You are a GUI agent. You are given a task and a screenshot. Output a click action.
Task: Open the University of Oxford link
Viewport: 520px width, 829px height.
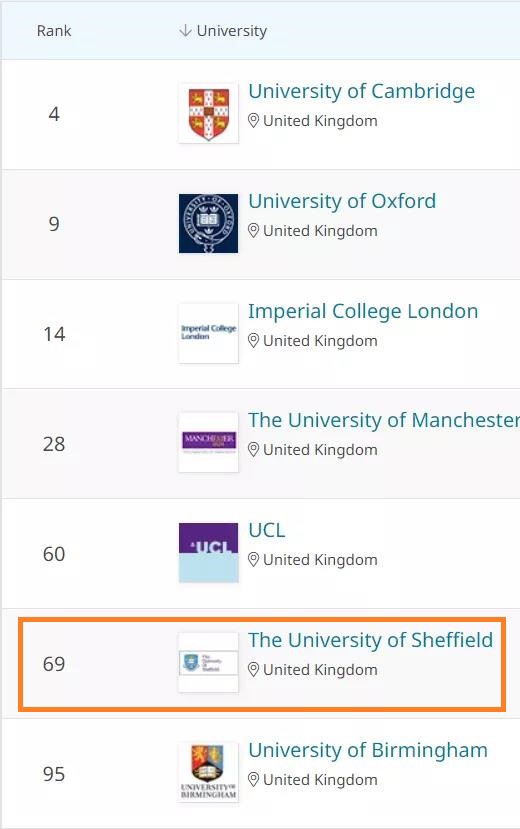point(342,201)
